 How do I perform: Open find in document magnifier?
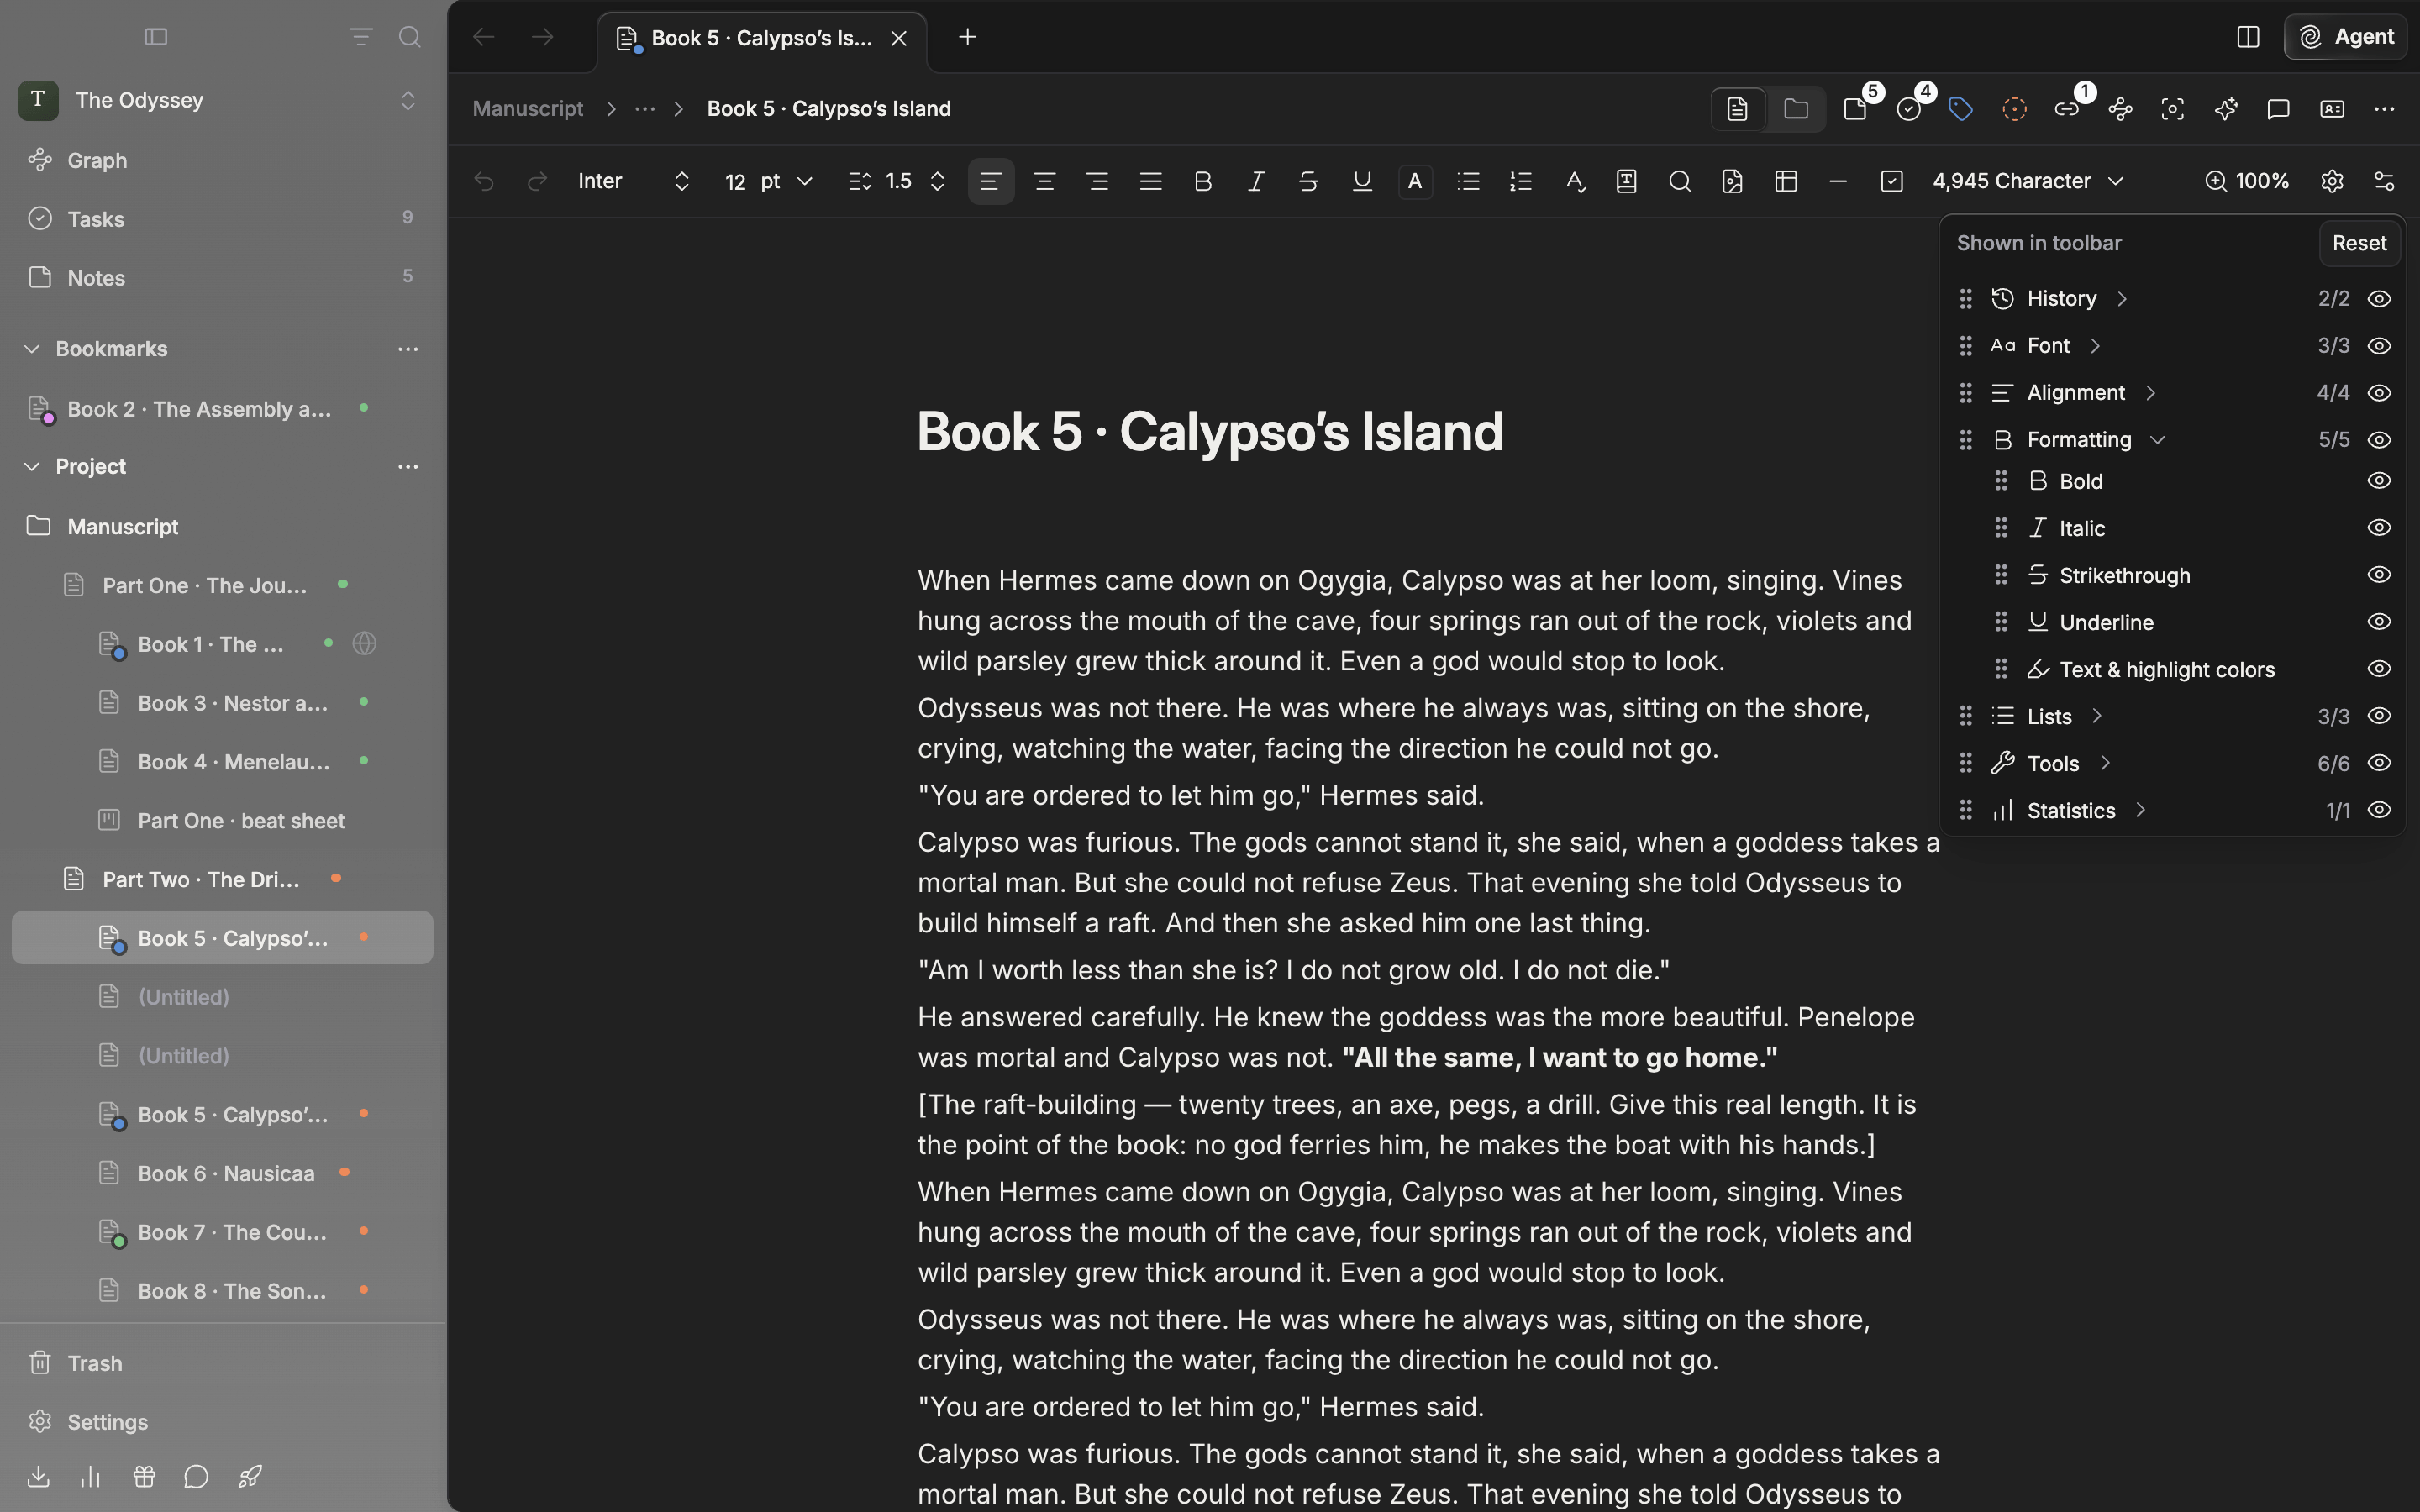click(x=1680, y=181)
